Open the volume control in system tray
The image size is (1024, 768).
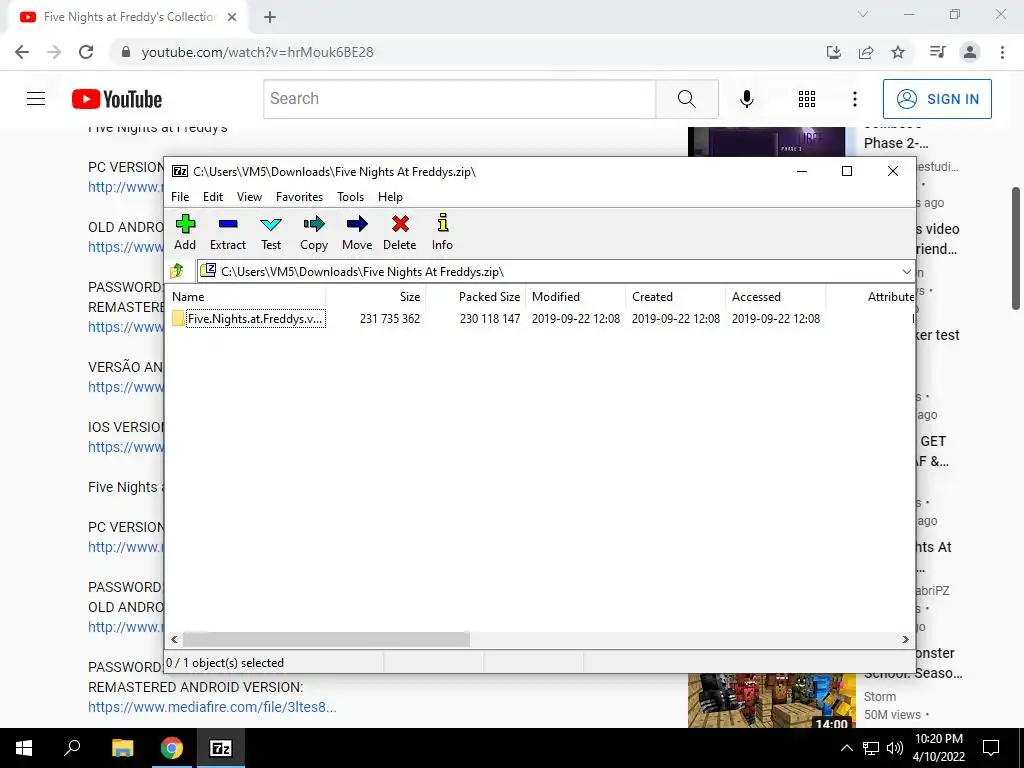(x=895, y=748)
